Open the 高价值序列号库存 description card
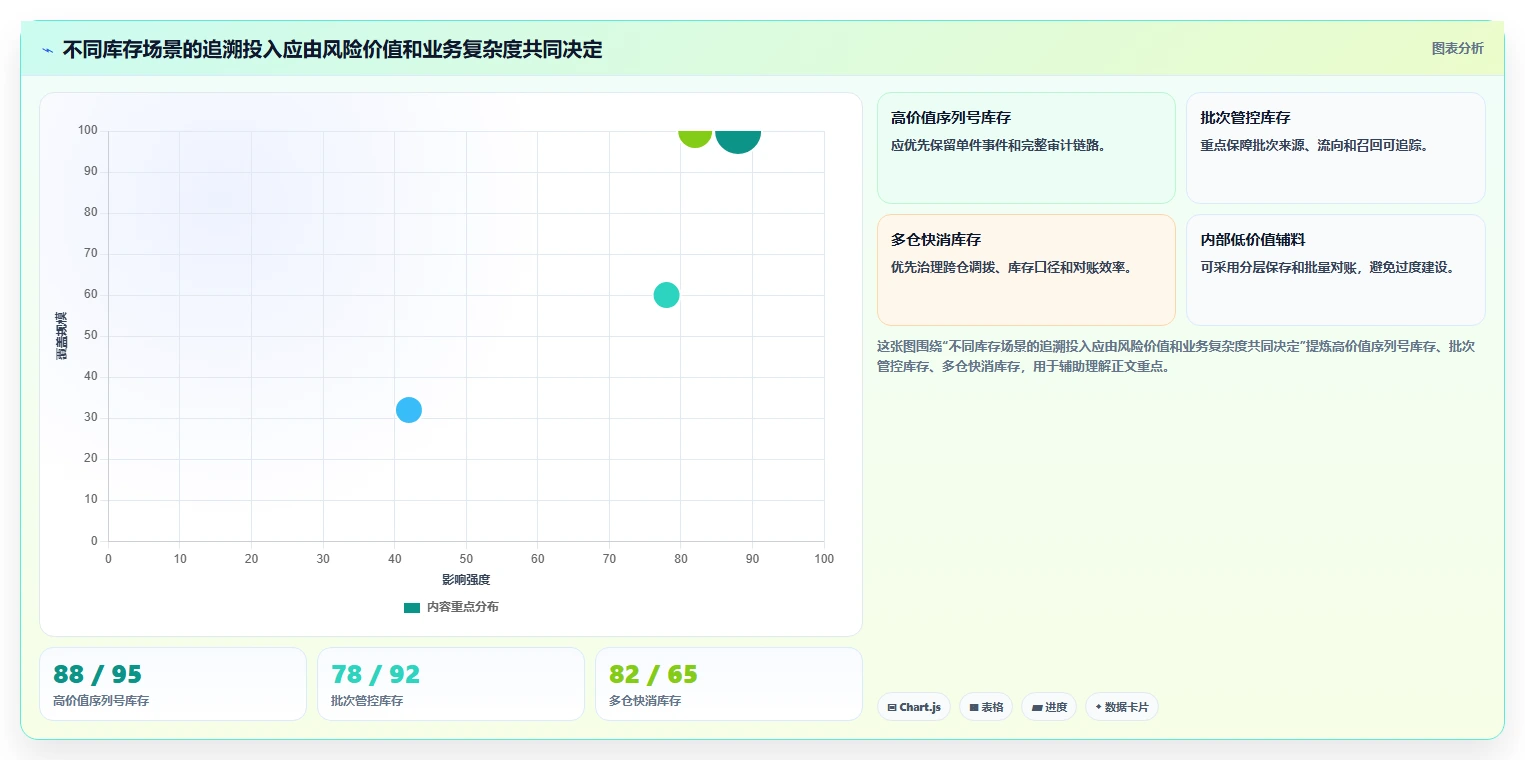1525x760 pixels. 1026,148
